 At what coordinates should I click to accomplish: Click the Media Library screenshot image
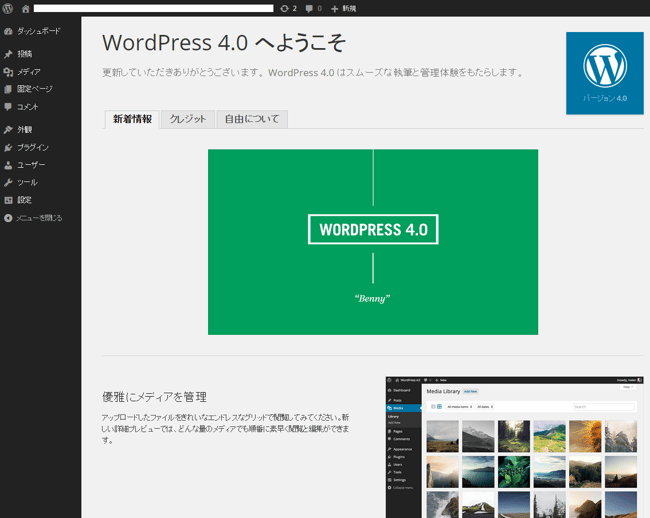(x=514, y=447)
